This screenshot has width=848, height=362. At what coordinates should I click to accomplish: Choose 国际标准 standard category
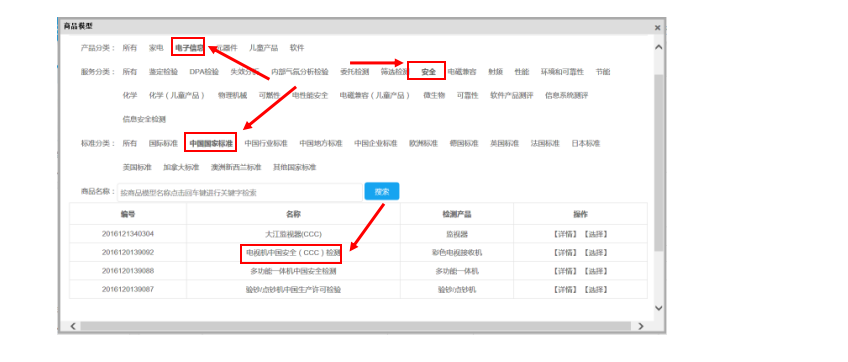pyautogui.click(x=163, y=143)
